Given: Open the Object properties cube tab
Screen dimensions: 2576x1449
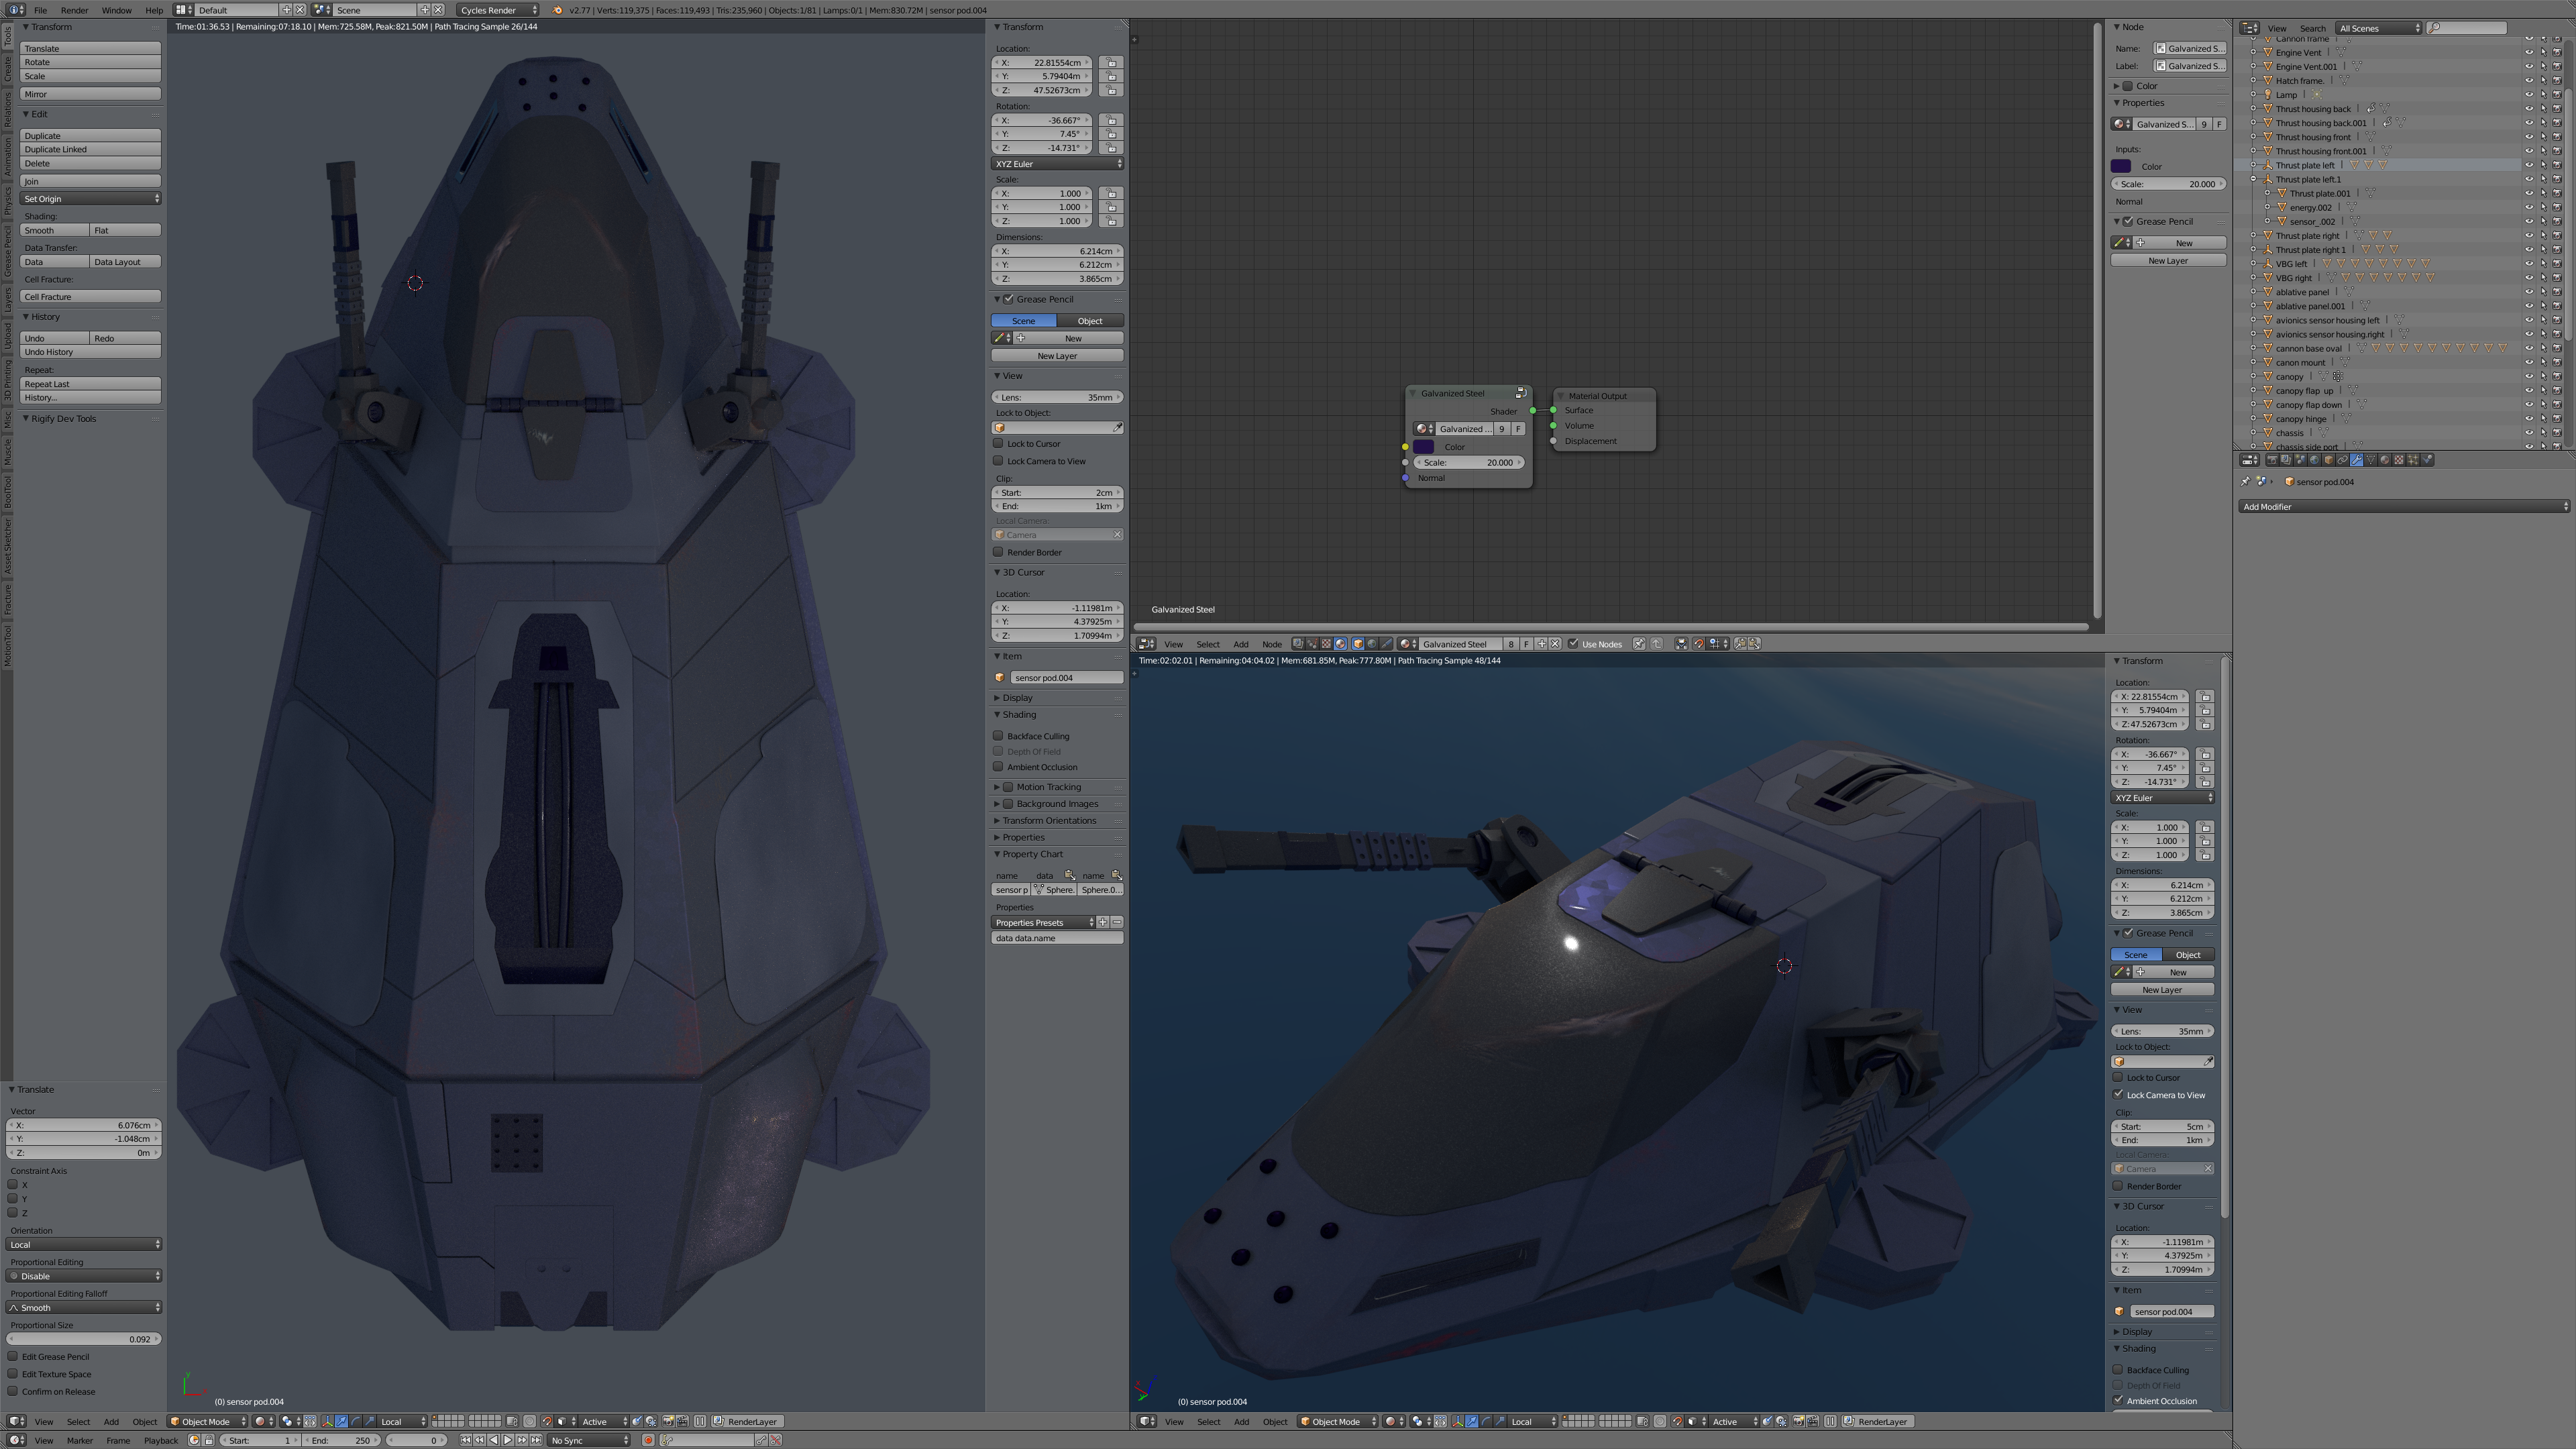Looking at the screenshot, I should 2329,460.
